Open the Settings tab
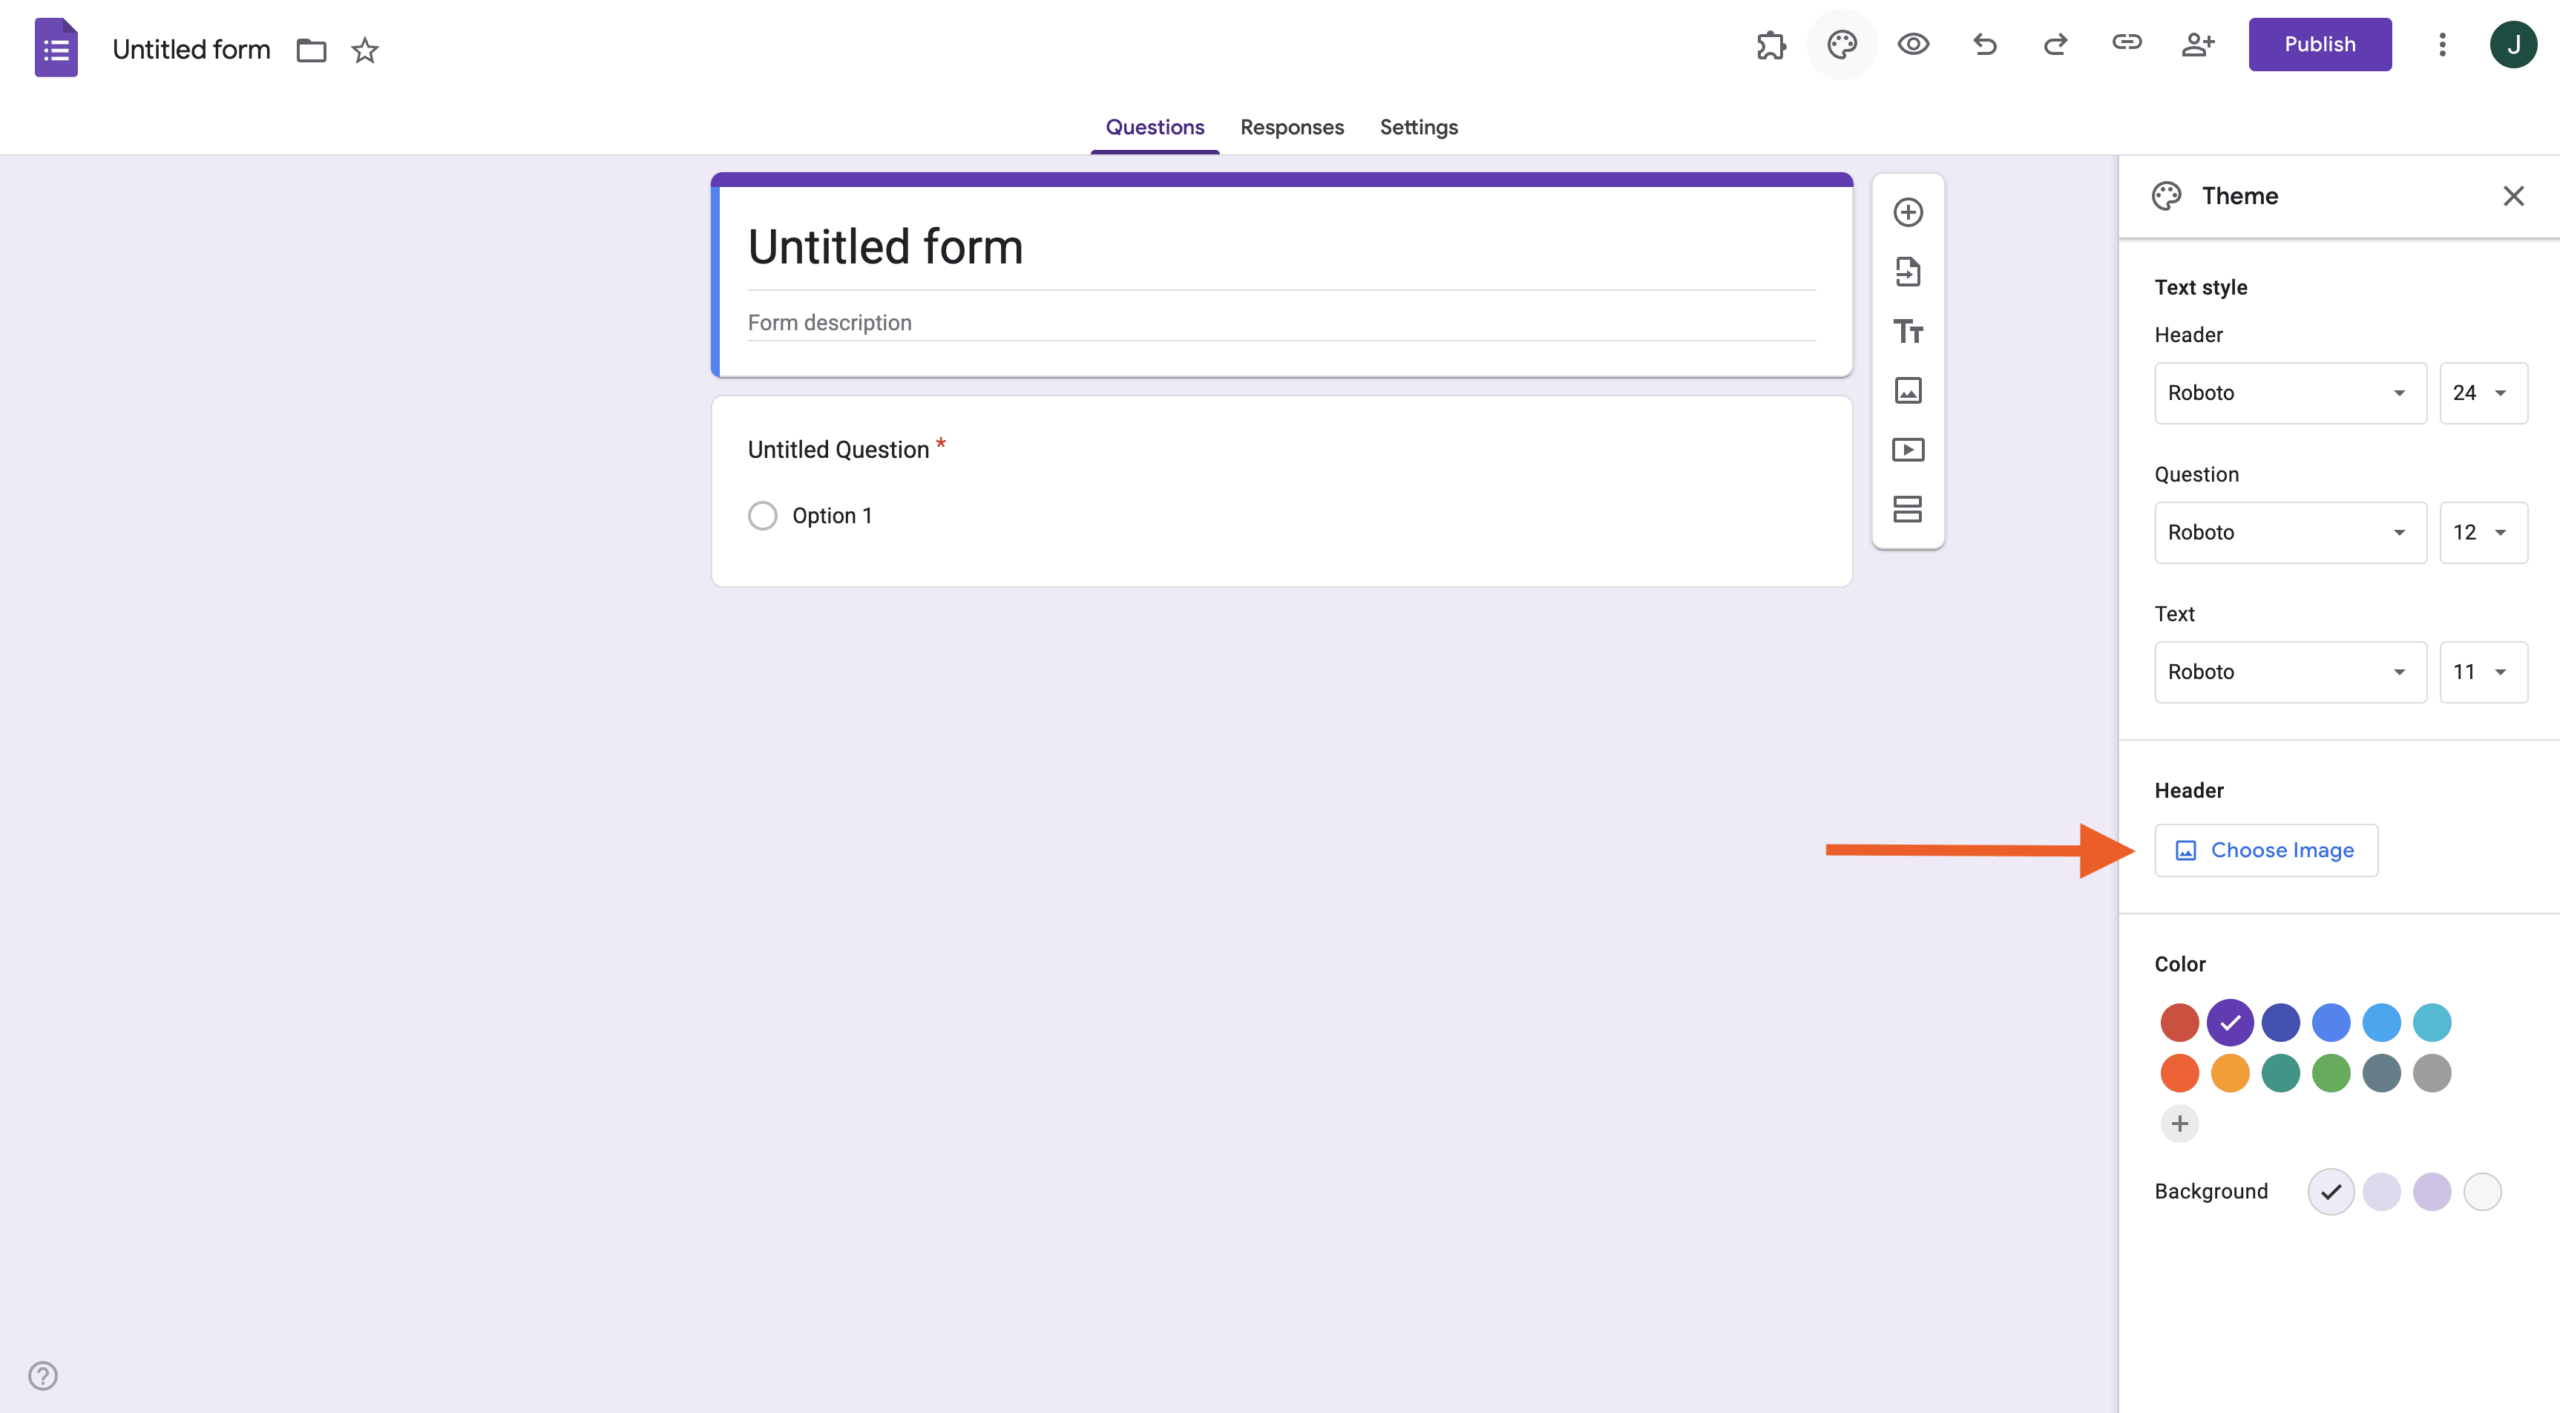 coord(1418,127)
